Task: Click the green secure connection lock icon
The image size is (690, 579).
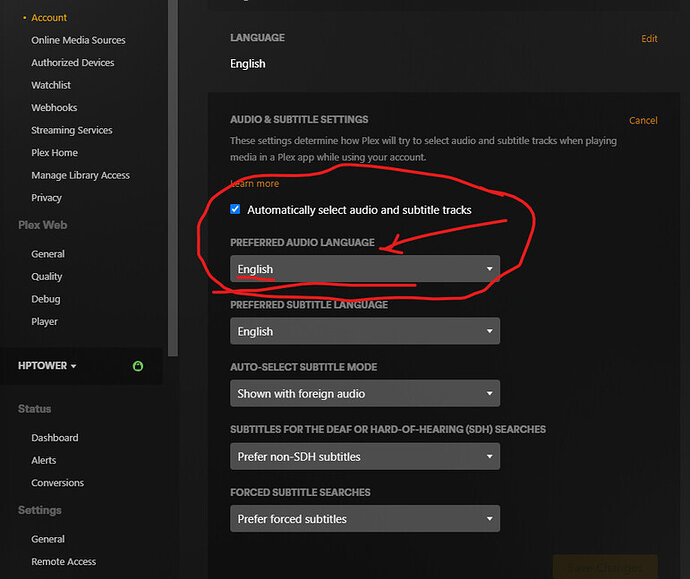Action: 138,366
